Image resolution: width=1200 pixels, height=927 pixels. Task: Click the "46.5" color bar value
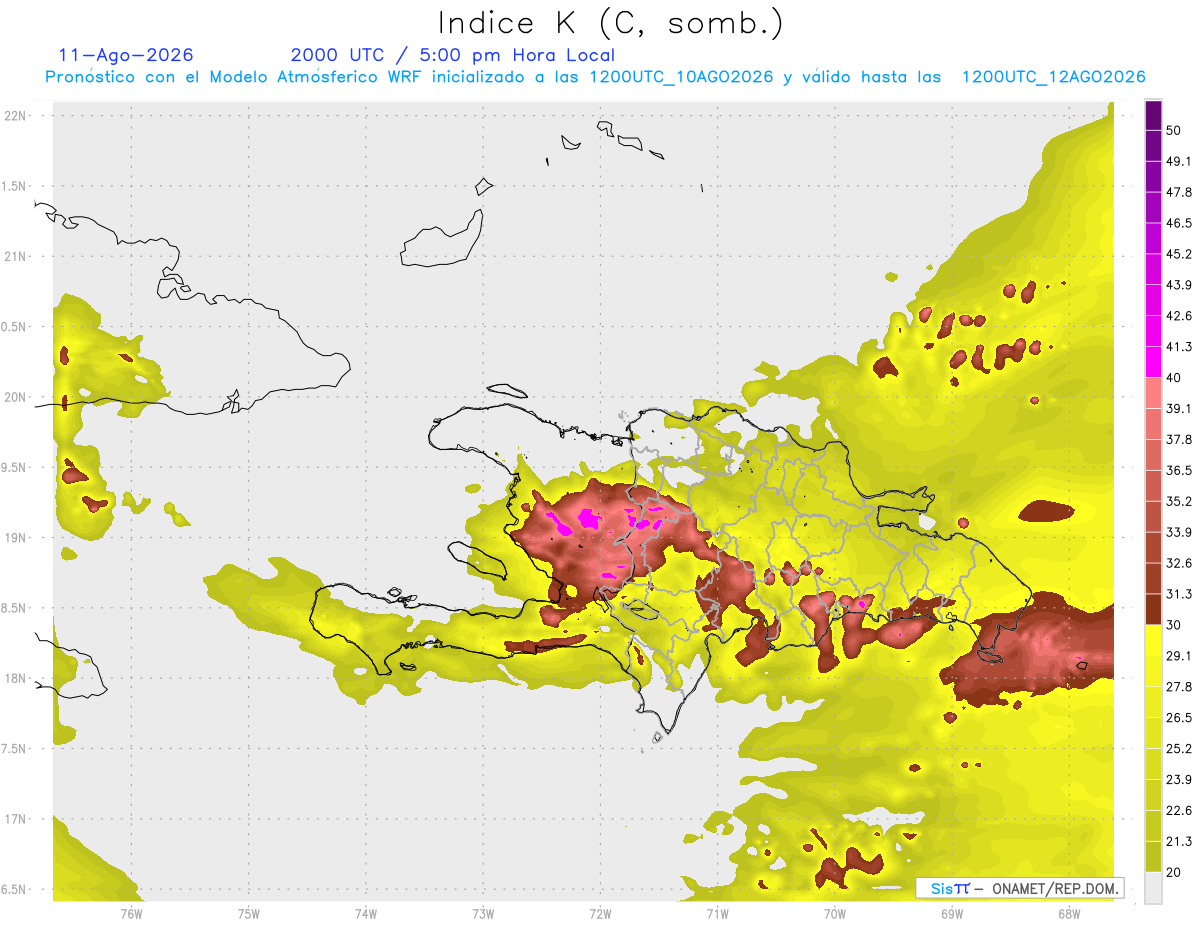(x=1179, y=223)
